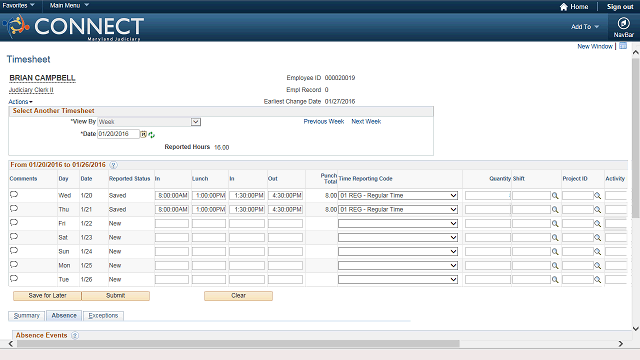
Task: Go to Next Week
Action: [366, 122]
